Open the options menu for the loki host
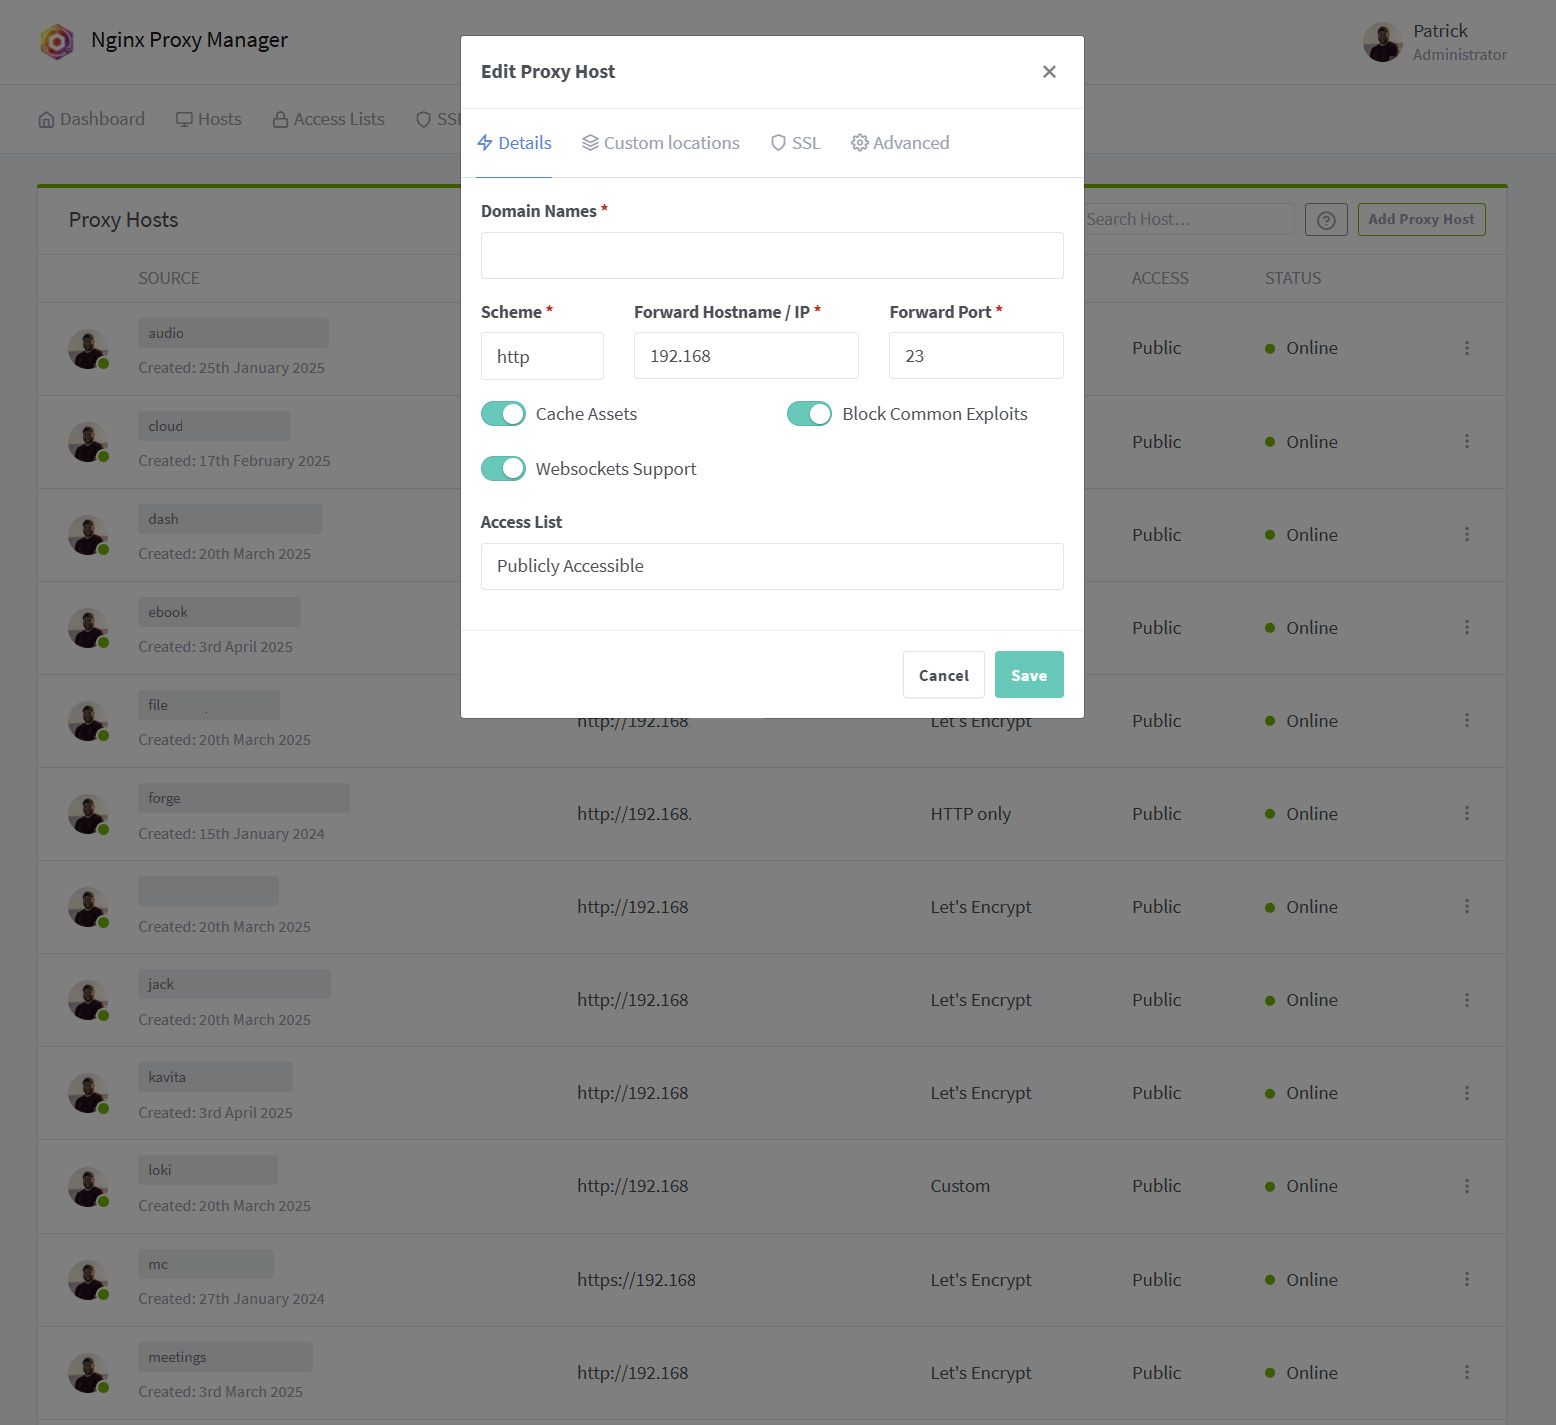This screenshot has height=1425, width=1556. click(1467, 1185)
